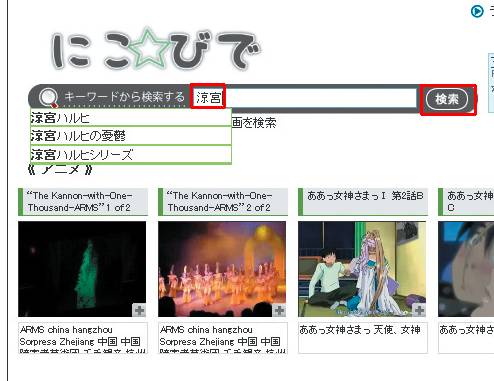
Task: Play the anime goddess scene thumbnail
Action: pyautogui.click(x=362, y=269)
